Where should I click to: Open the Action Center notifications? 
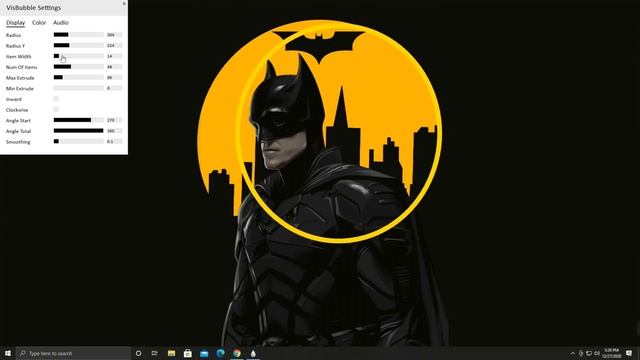[629, 353]
